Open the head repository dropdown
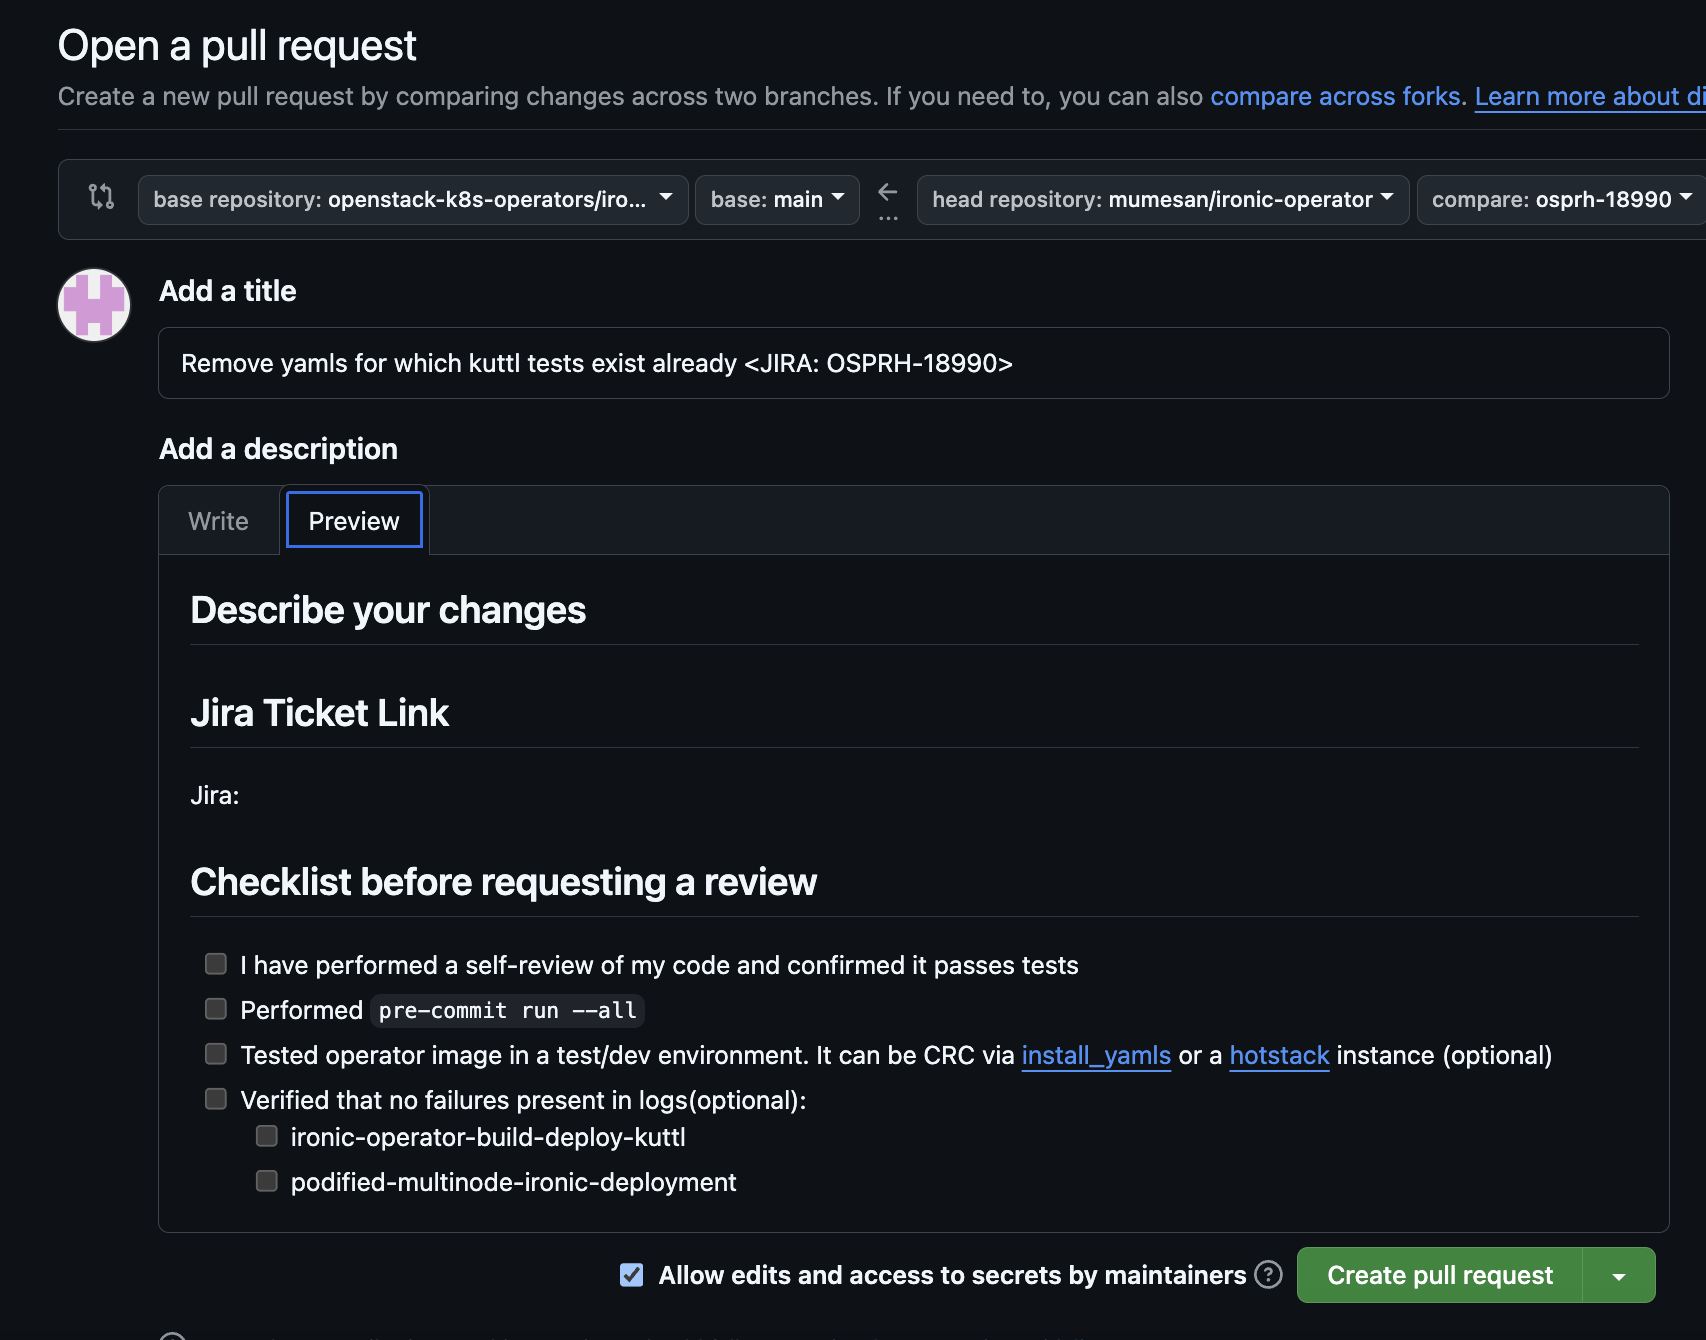 pos(1162,200)
